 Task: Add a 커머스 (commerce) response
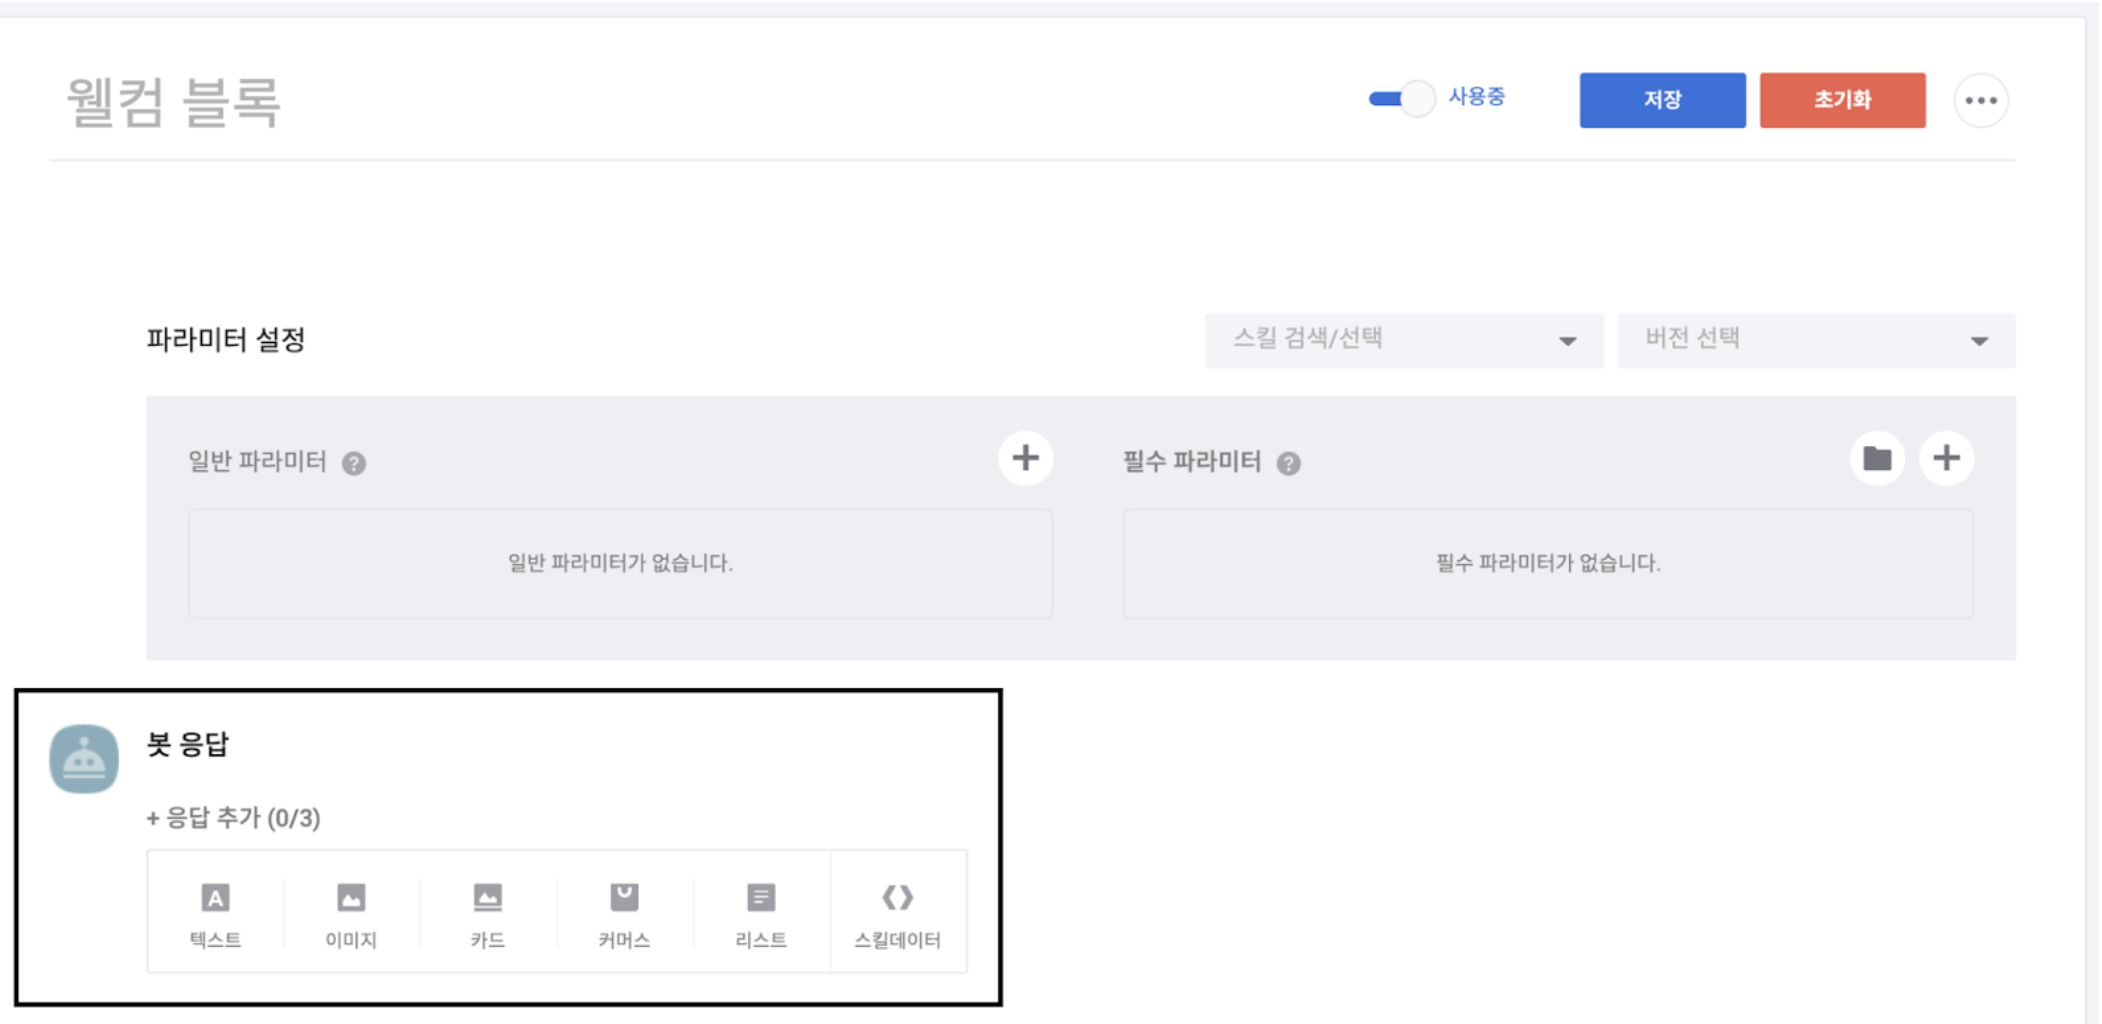624,912
